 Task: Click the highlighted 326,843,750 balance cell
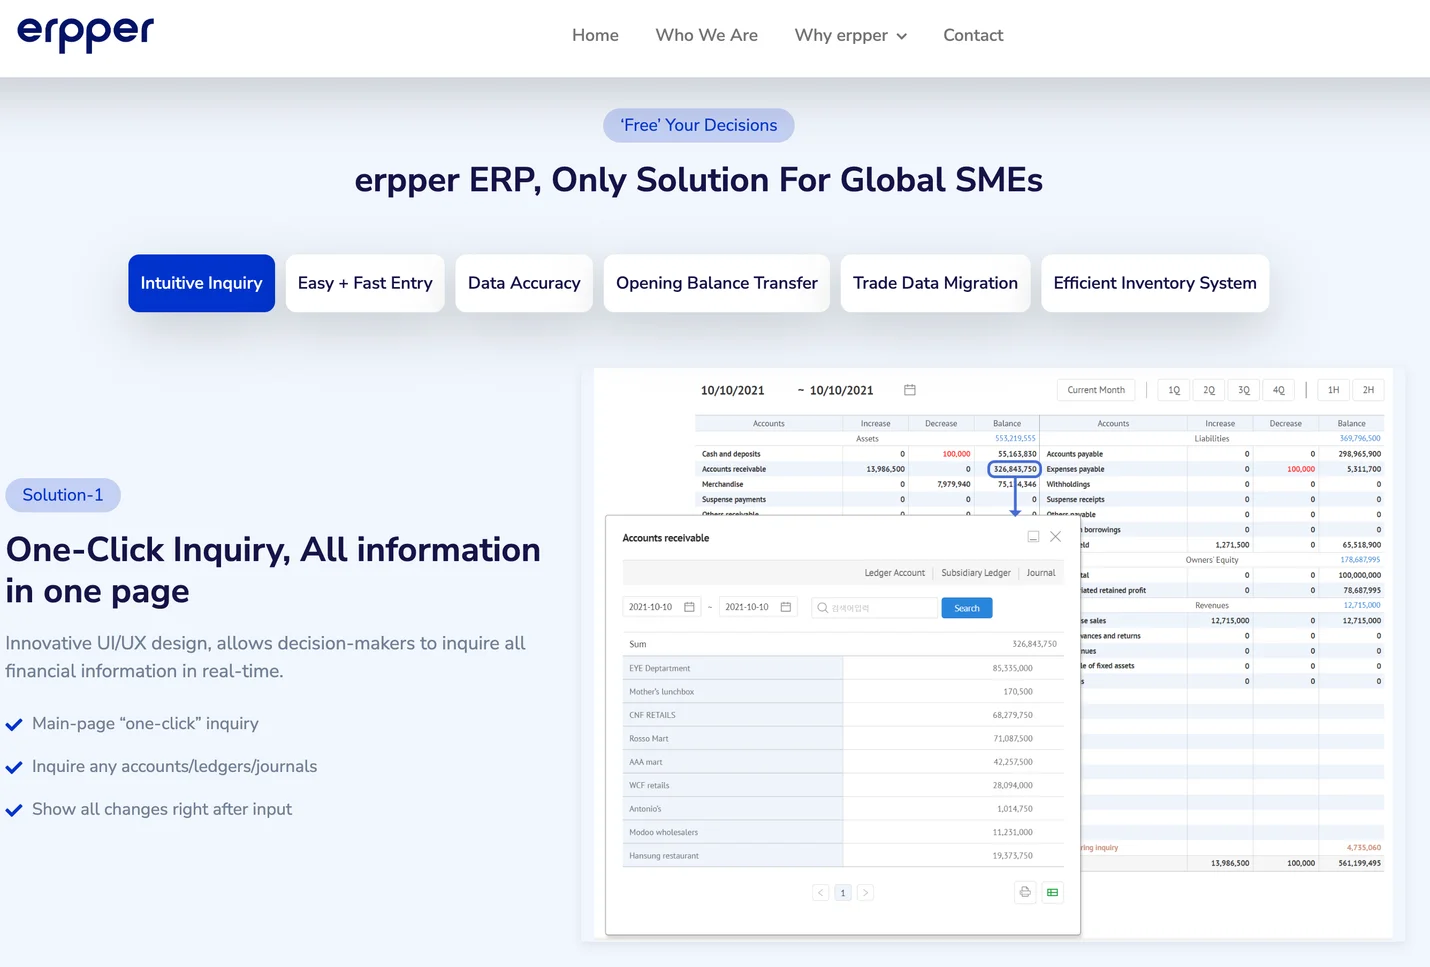pos(1014,469)
